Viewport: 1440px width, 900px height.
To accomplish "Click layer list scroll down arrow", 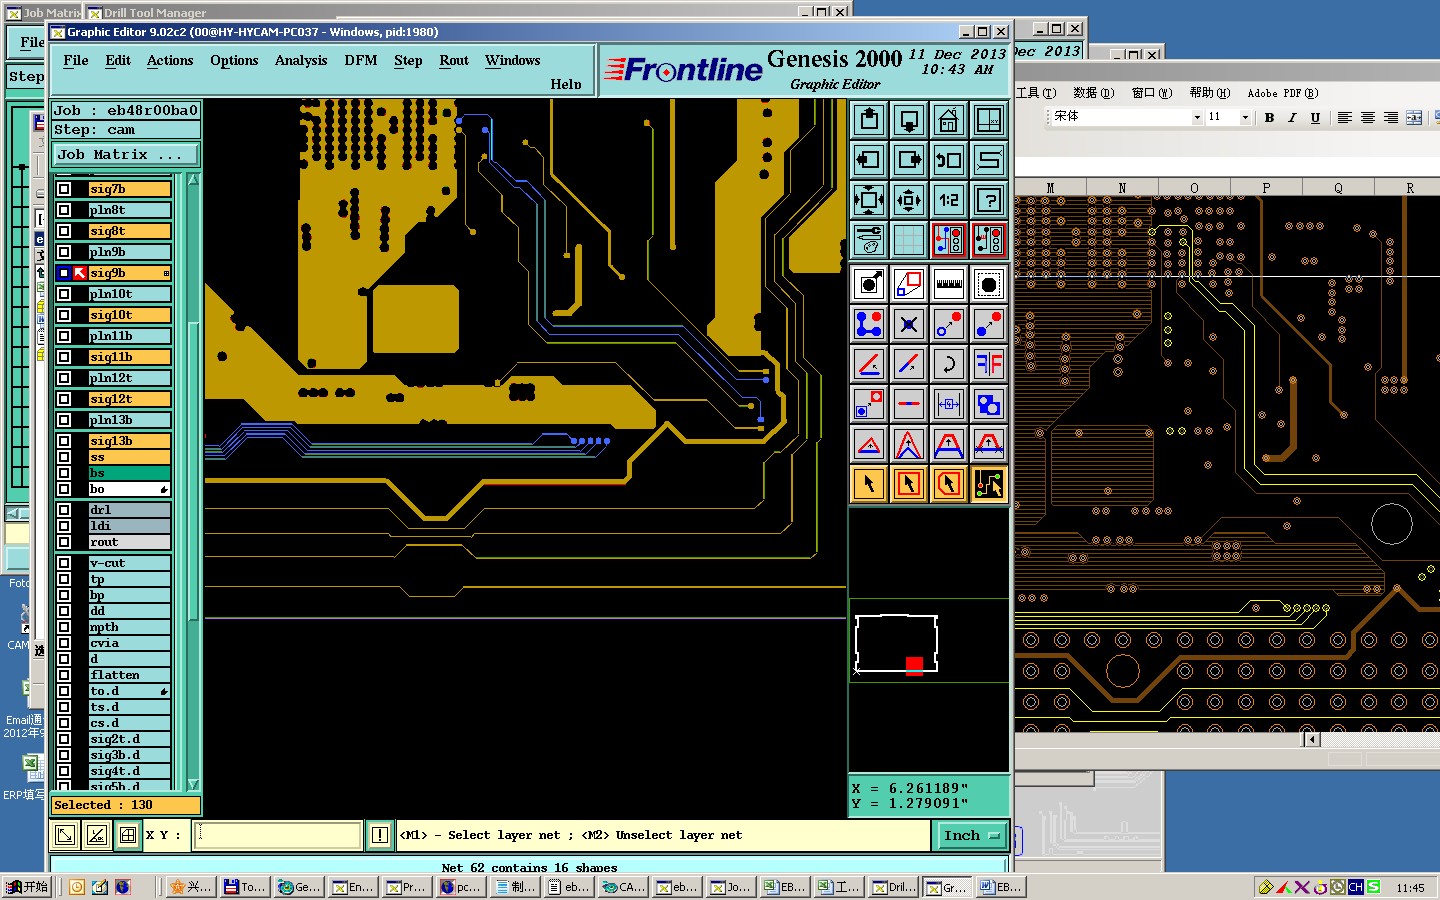I will pos(193,785).
